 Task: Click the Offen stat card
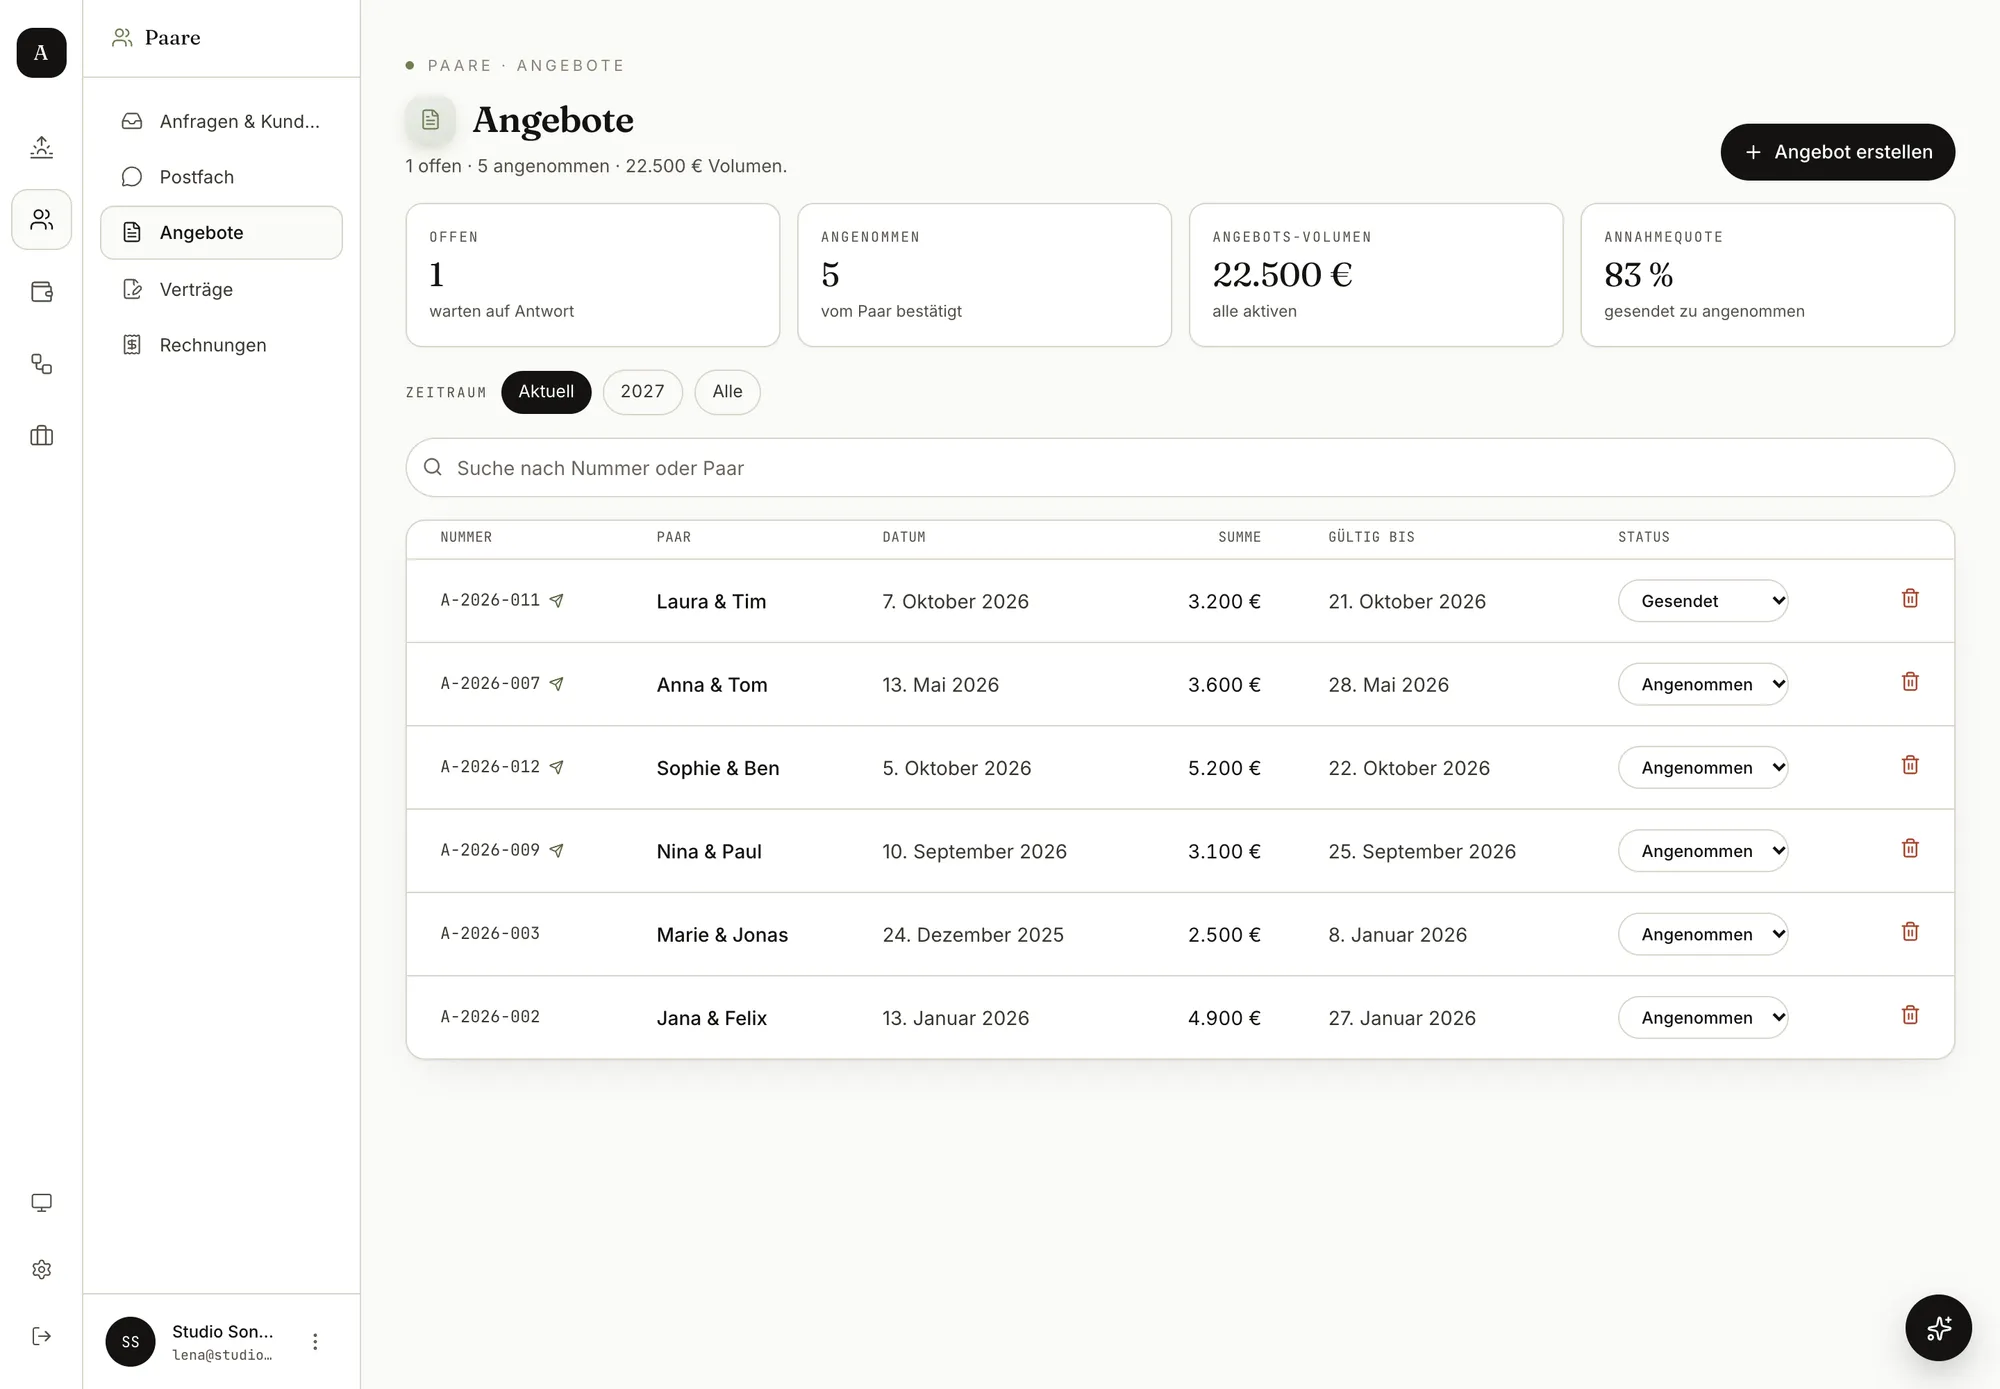click(x=593, y=275)
